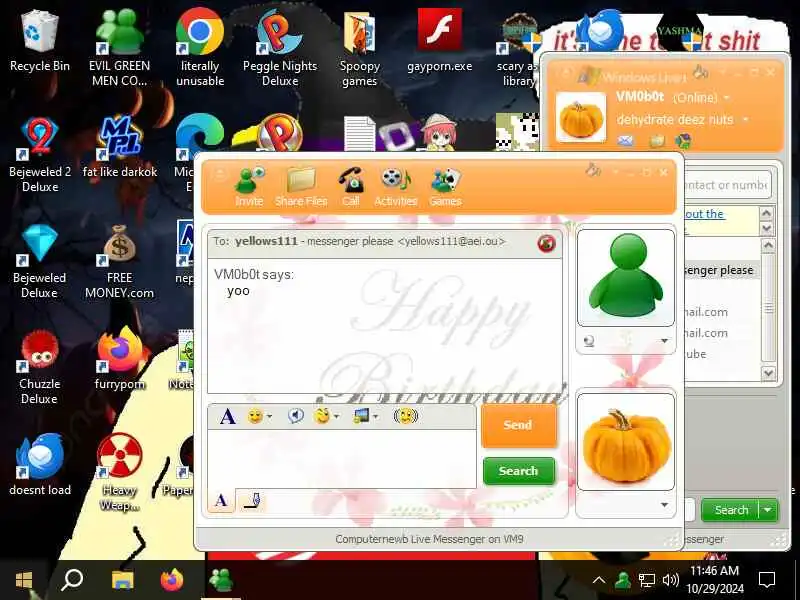Click the message typing box

click(341, 458)
